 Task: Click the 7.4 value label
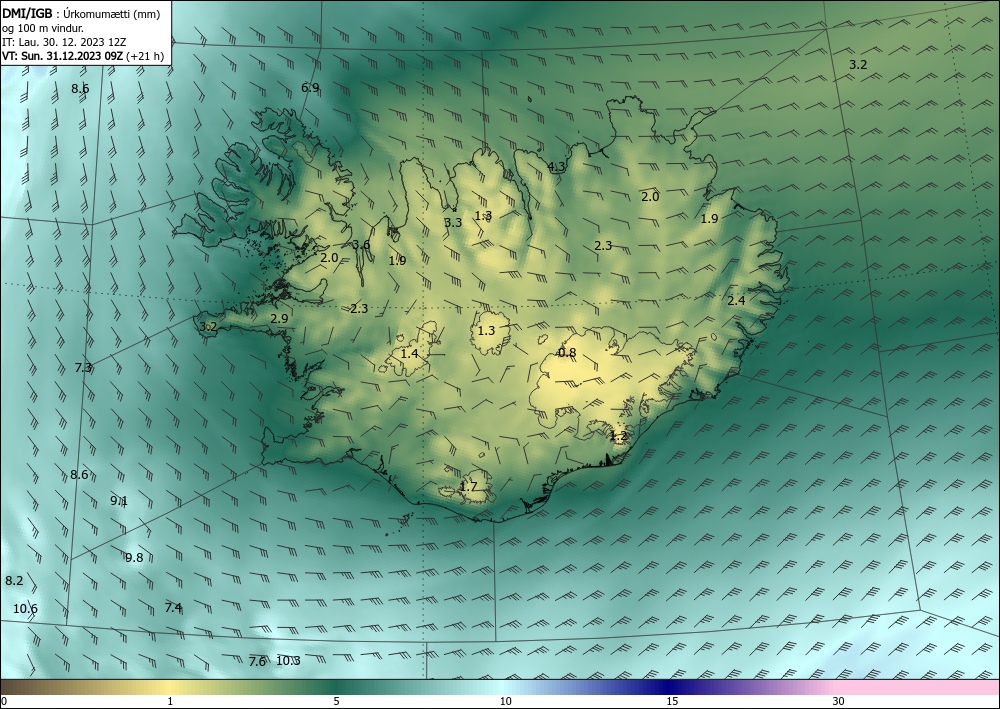173,607
